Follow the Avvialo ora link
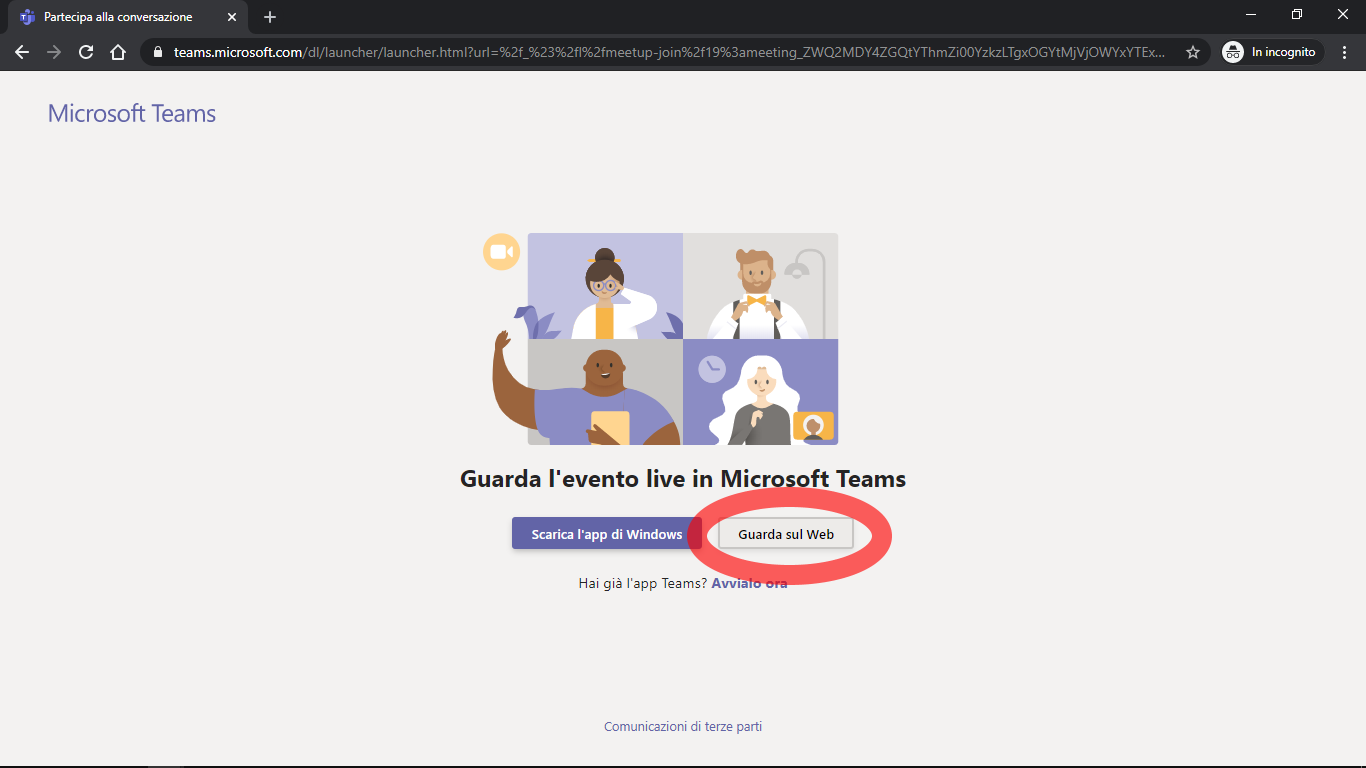This screenshot has width=1366, height=768. point(749,583)
